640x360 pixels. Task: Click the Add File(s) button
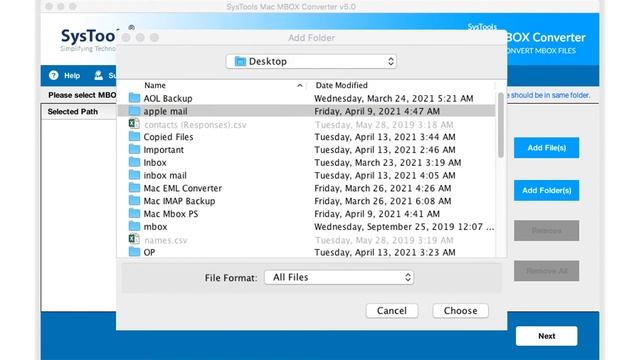click(546, 148)
